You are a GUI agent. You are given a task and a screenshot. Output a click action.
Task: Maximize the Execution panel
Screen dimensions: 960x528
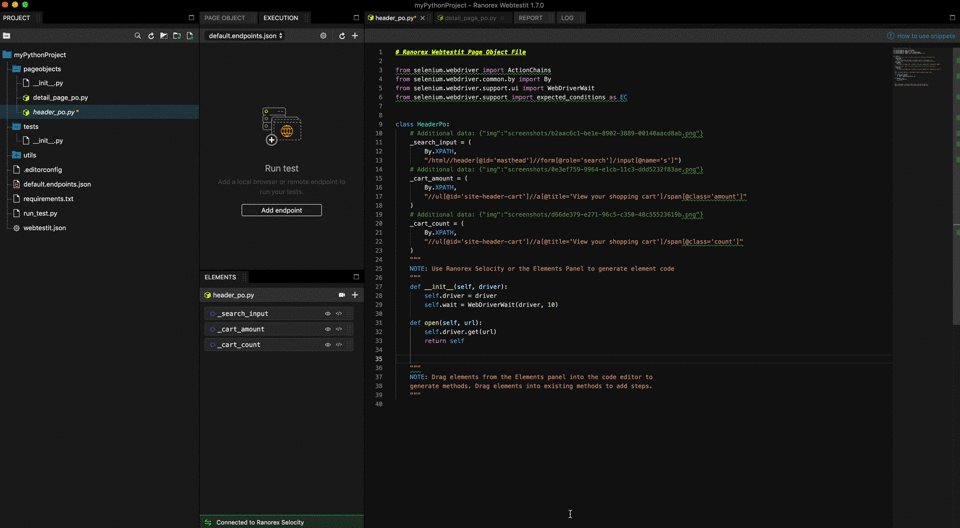[x=356, y=18]
